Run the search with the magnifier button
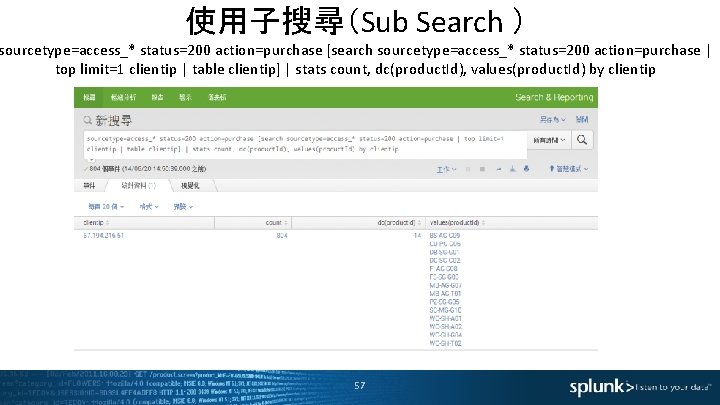 pos(582,140)
